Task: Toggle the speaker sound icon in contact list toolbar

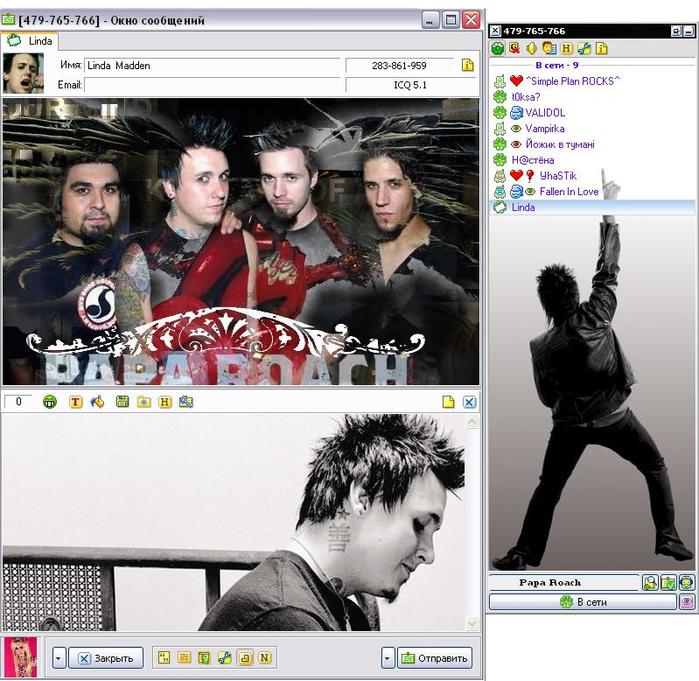Action: (531, 48)
